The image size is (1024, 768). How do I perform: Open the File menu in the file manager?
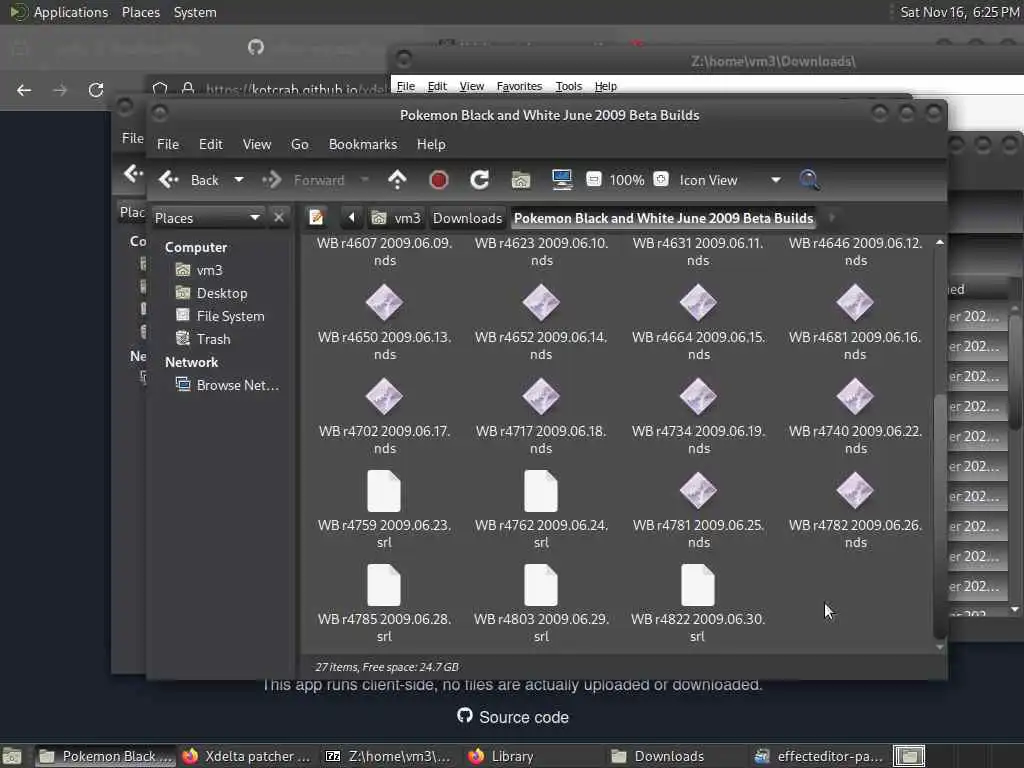(x=168, y=144)
